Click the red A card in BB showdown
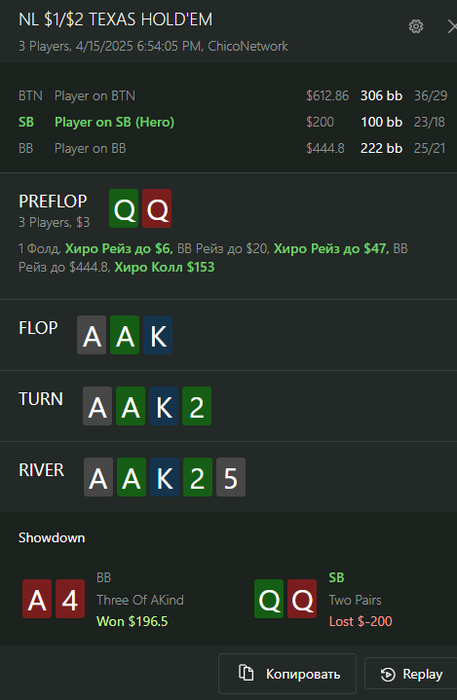Image resolution: width=457 pixels, height=700 pixels. pyautogui.click(x=37, y=599)
